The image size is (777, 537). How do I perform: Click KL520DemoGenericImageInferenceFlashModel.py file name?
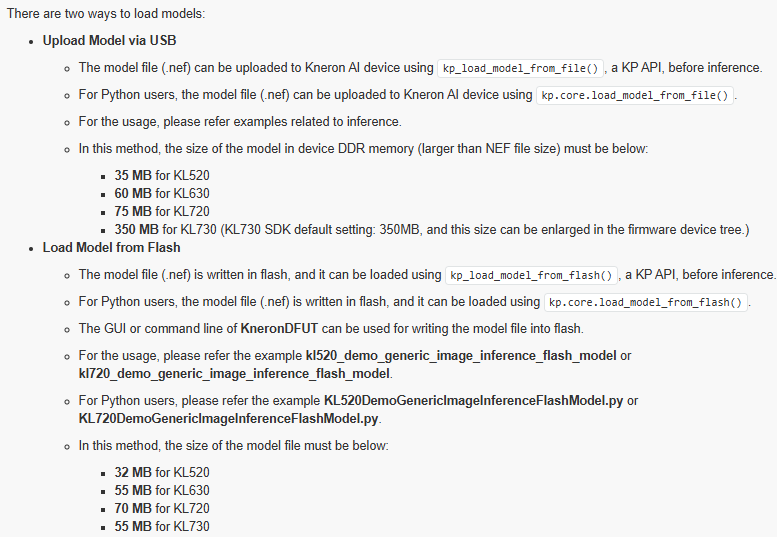pos(473,401)
